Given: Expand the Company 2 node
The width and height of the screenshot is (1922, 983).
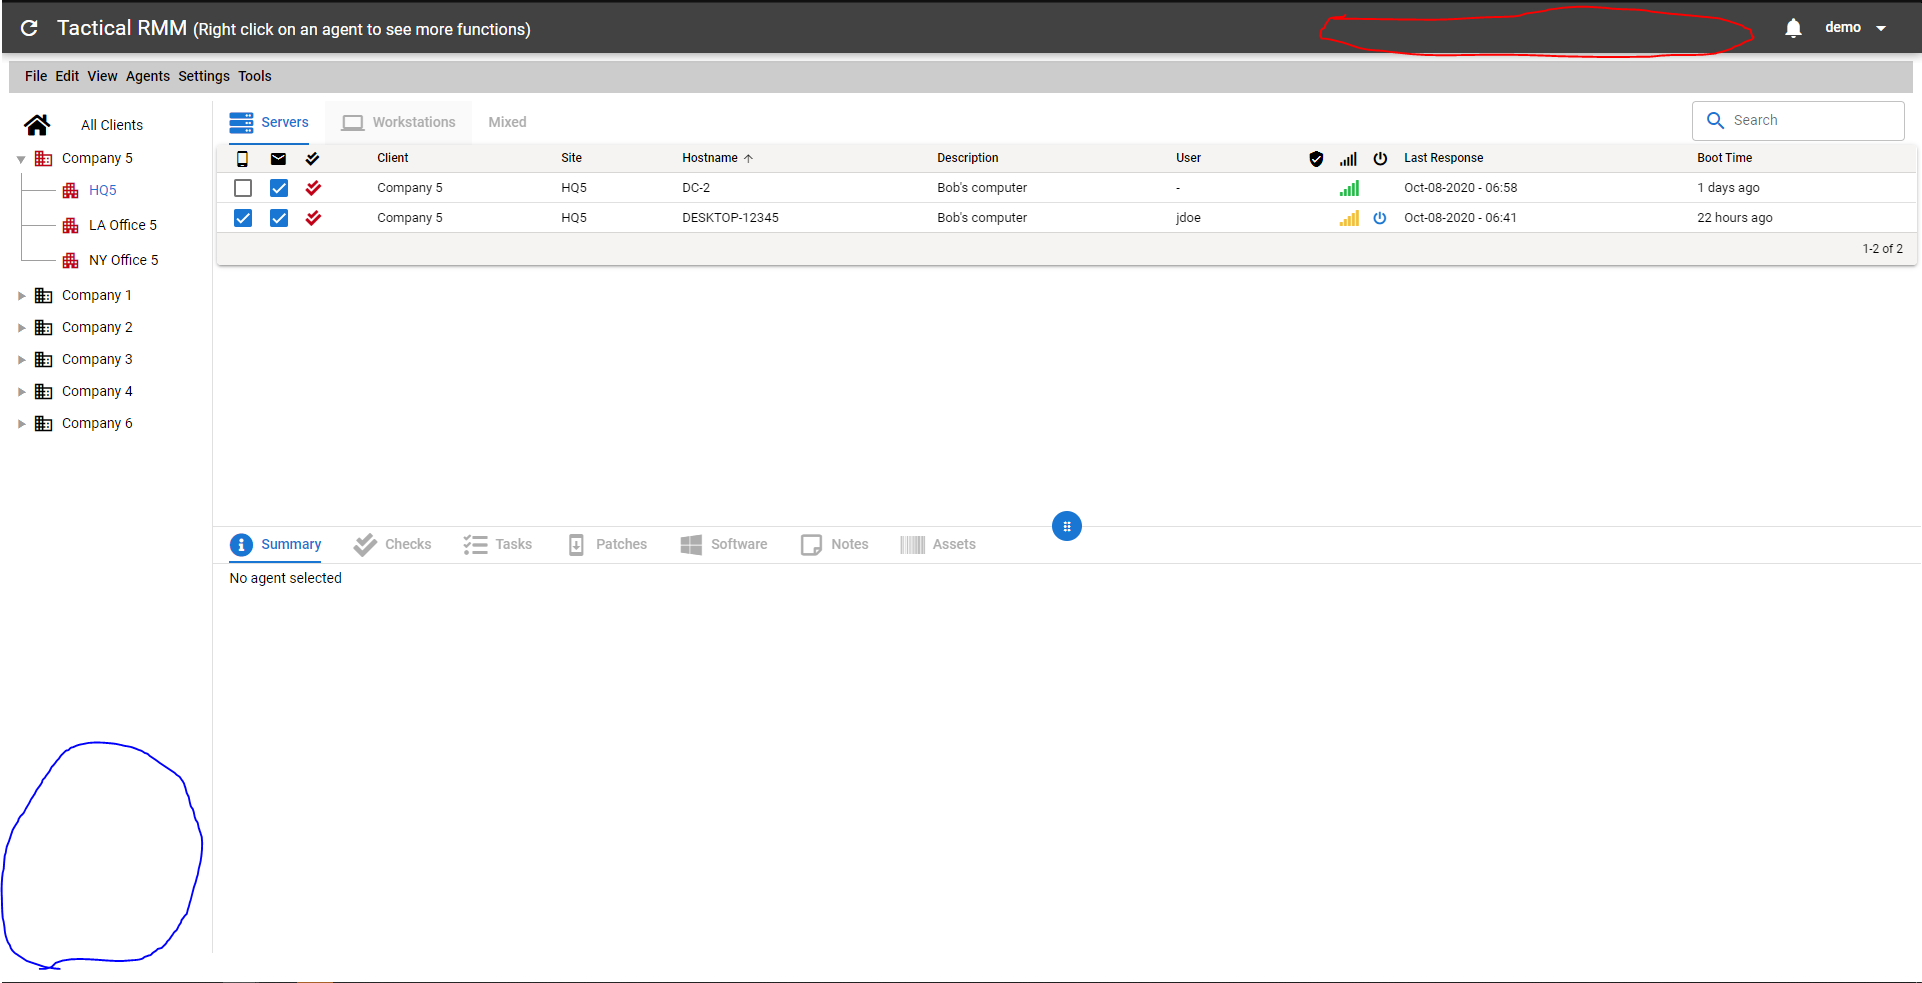Looking at the screenshot, I should tap(21, 328).
